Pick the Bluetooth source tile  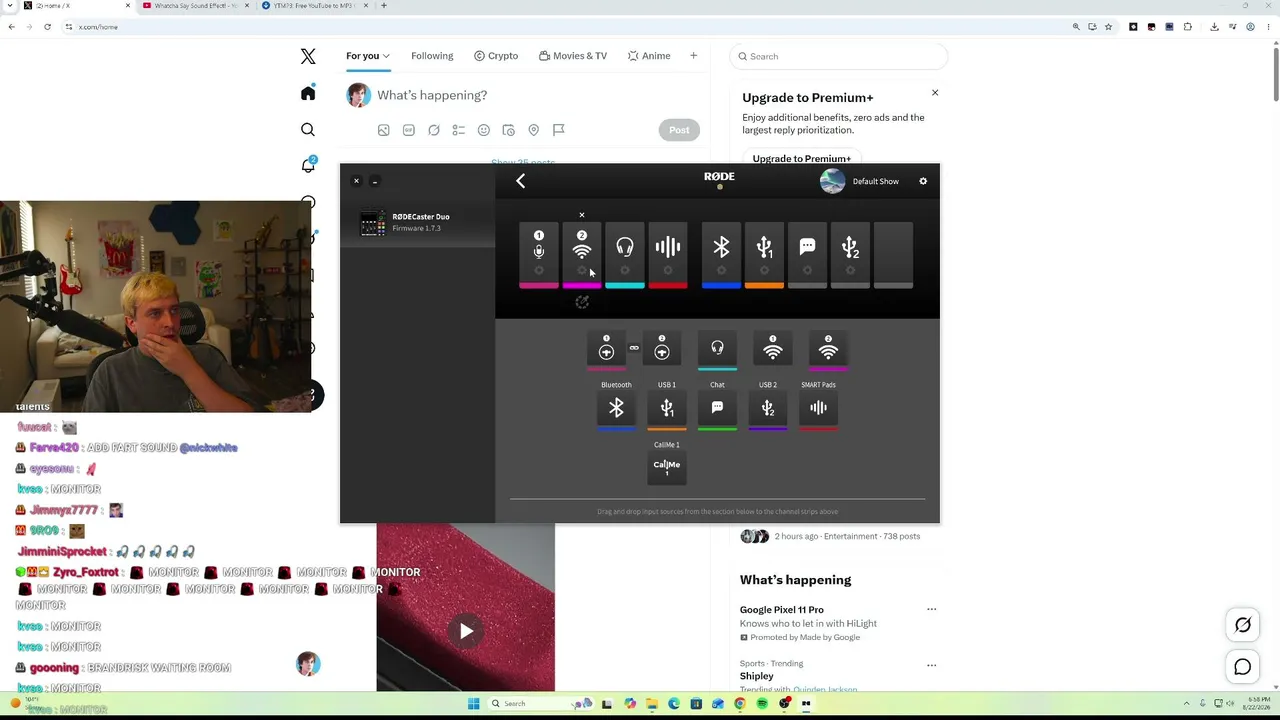pyautogui.click(x=616, y=409)
